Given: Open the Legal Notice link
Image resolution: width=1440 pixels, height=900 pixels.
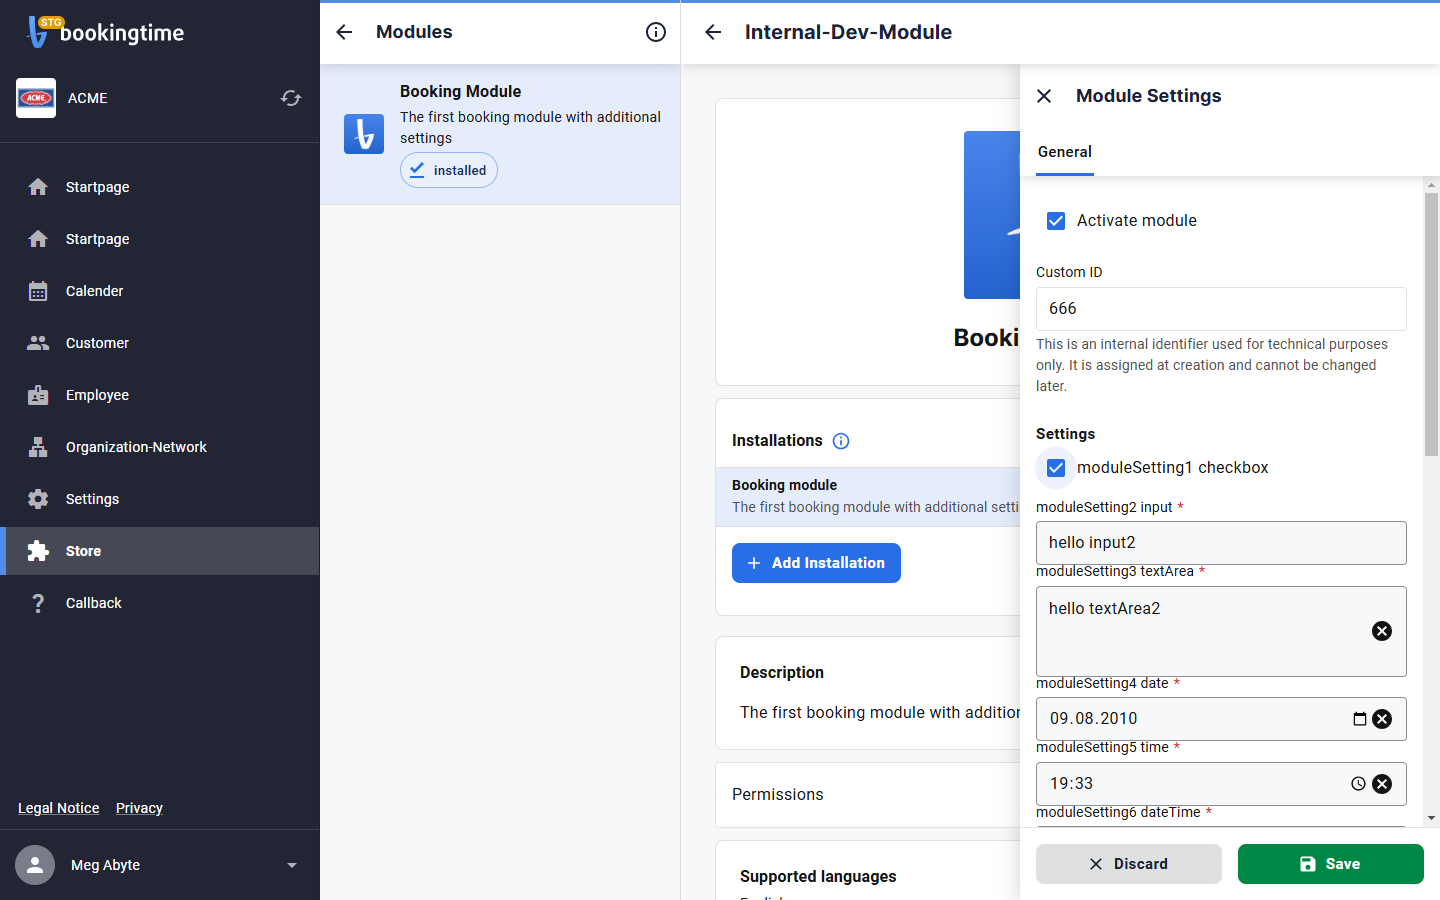Looking at the screenshot, I should (x=59, y=808).
